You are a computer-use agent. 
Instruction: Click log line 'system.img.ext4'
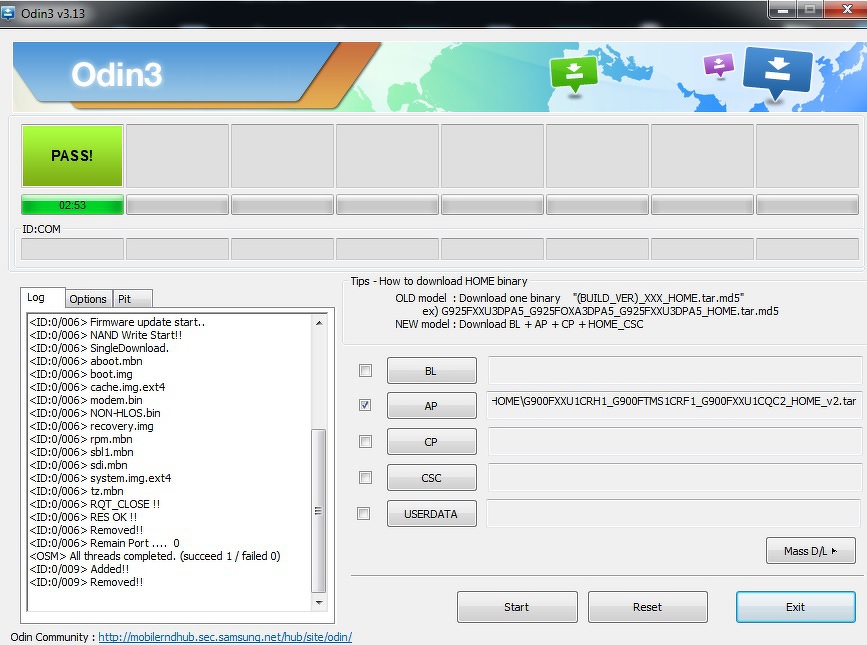(101, 478)
